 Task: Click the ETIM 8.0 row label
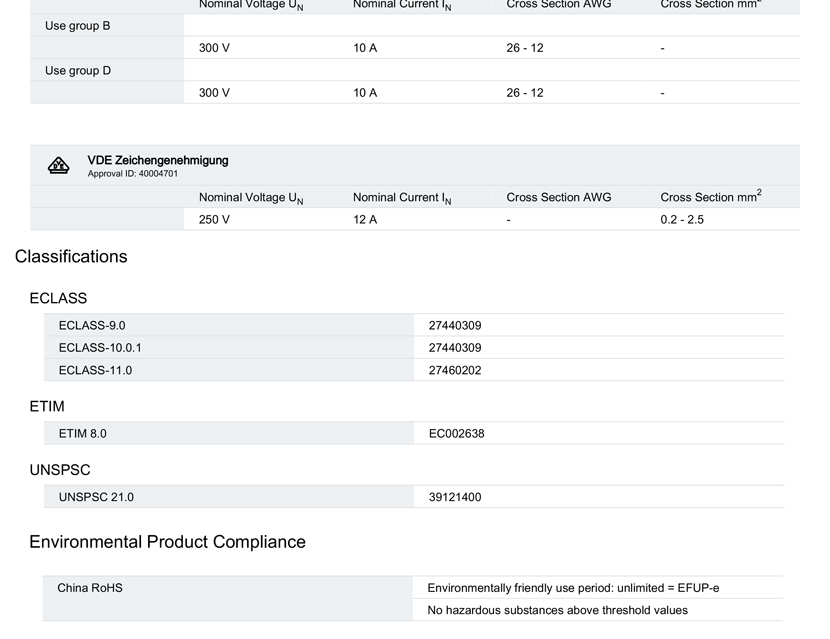click(x=82, y=434)
